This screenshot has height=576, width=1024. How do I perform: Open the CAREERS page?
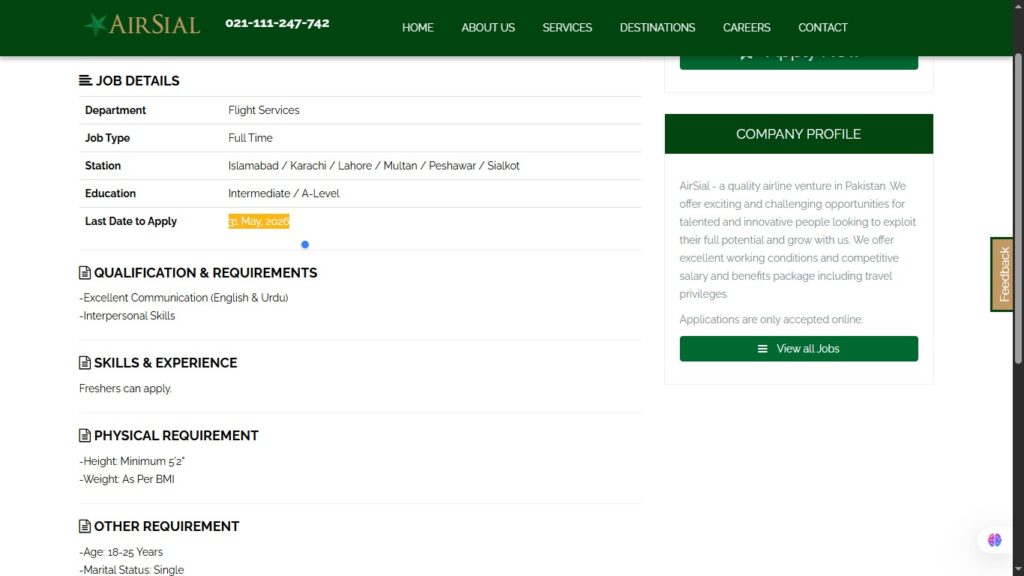[x=746, y=28]
